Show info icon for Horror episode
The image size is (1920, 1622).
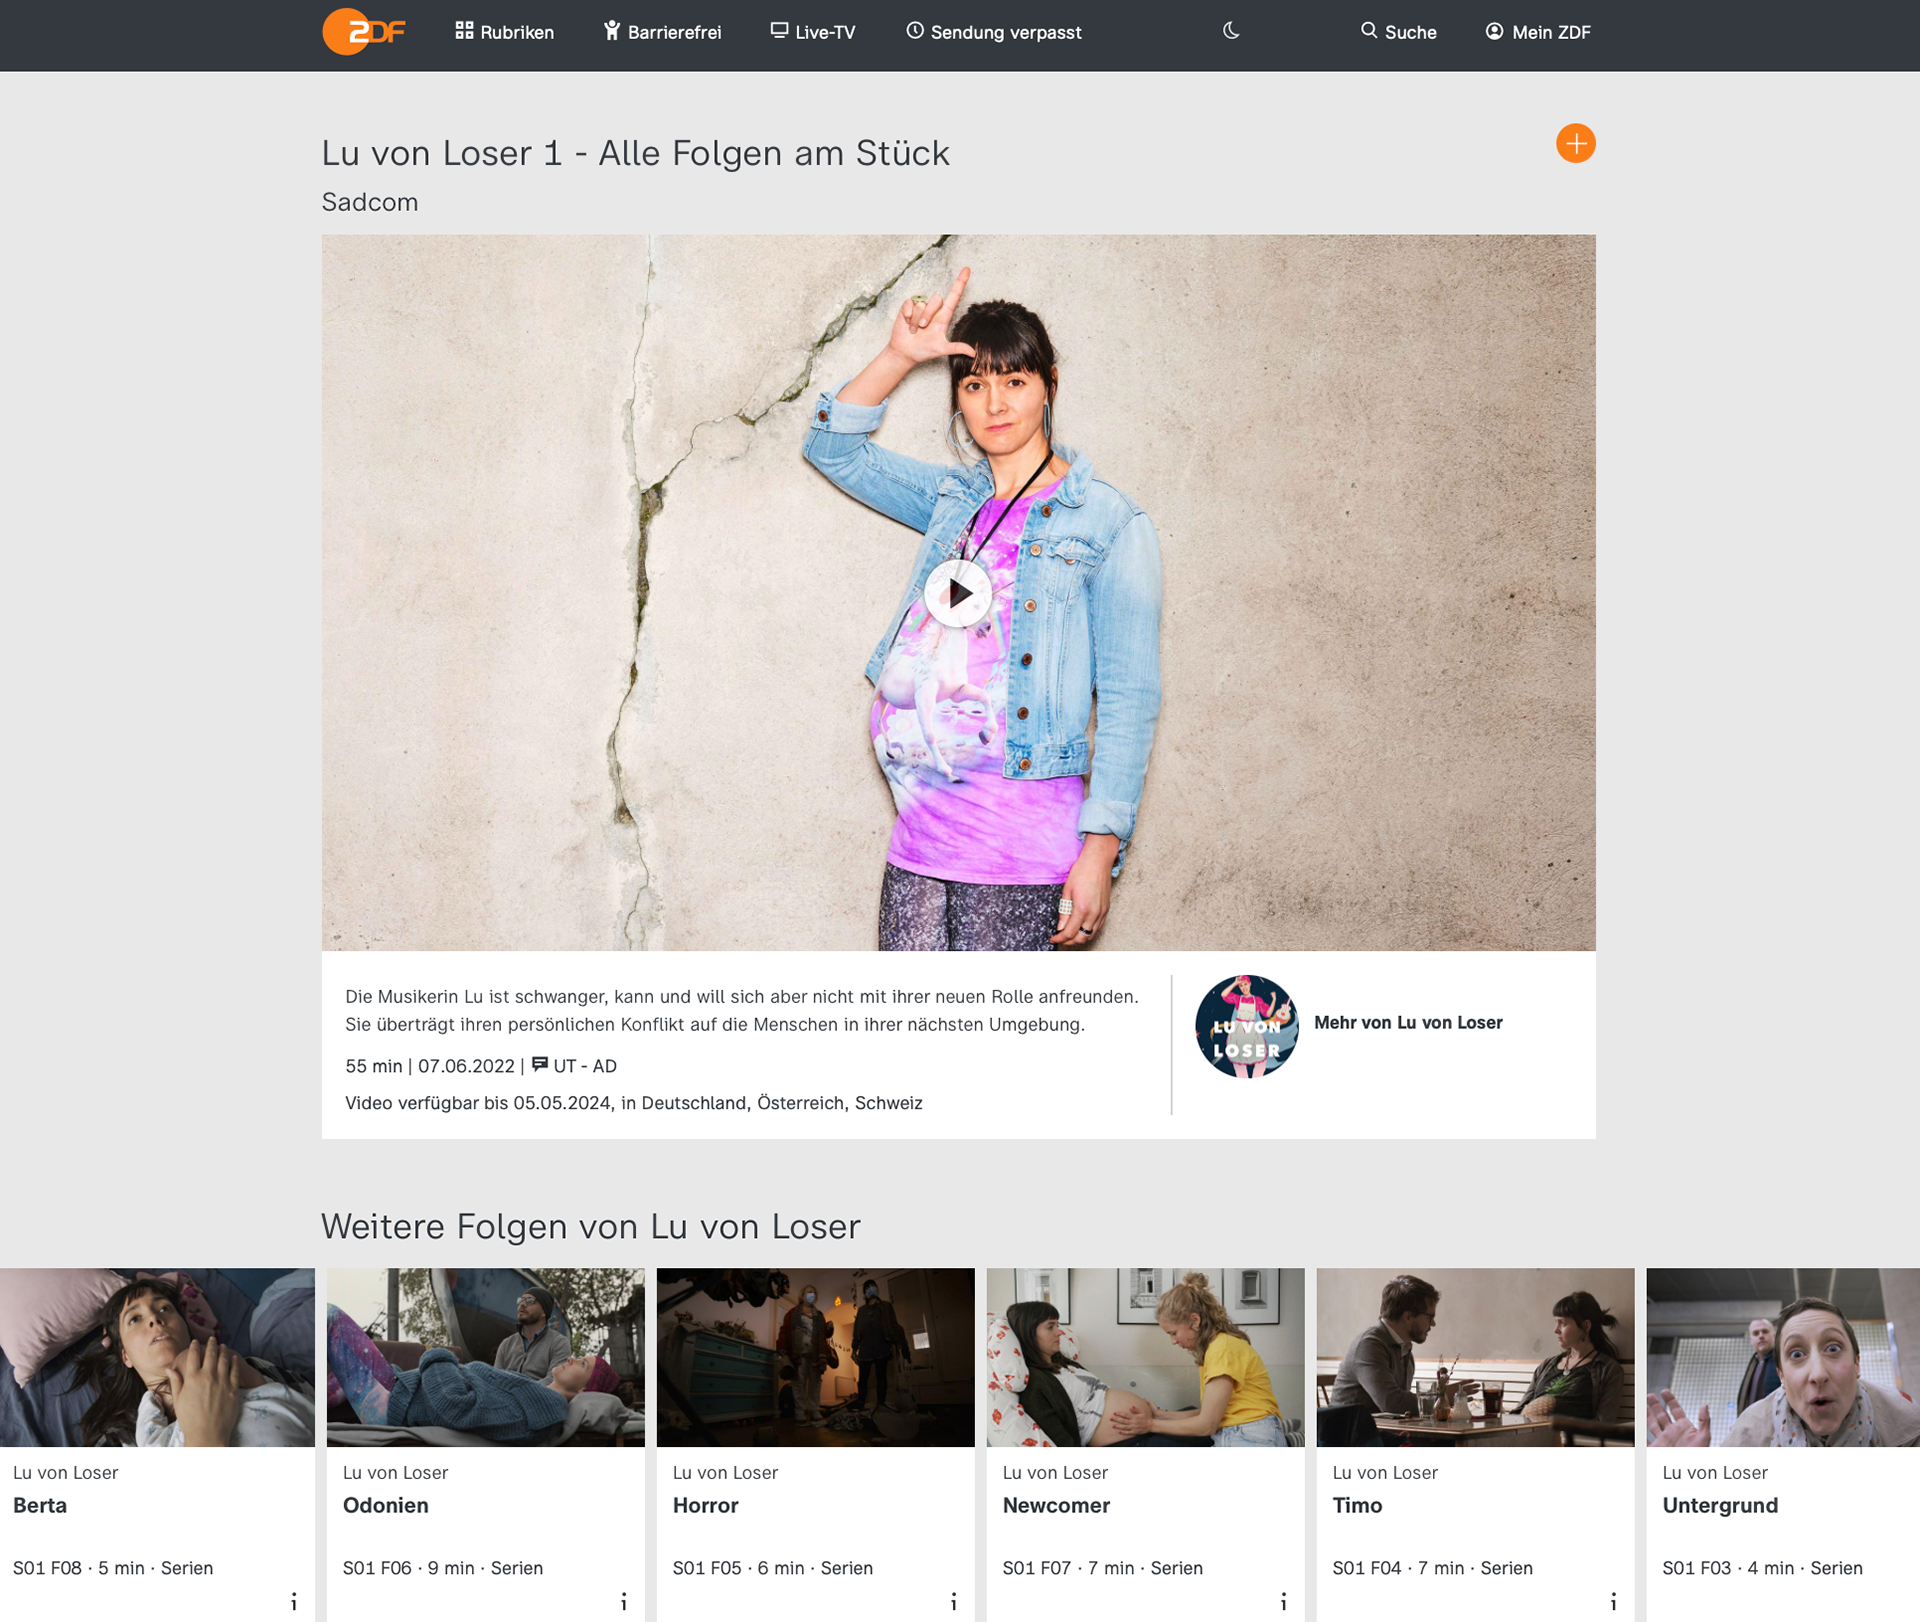954,1602
